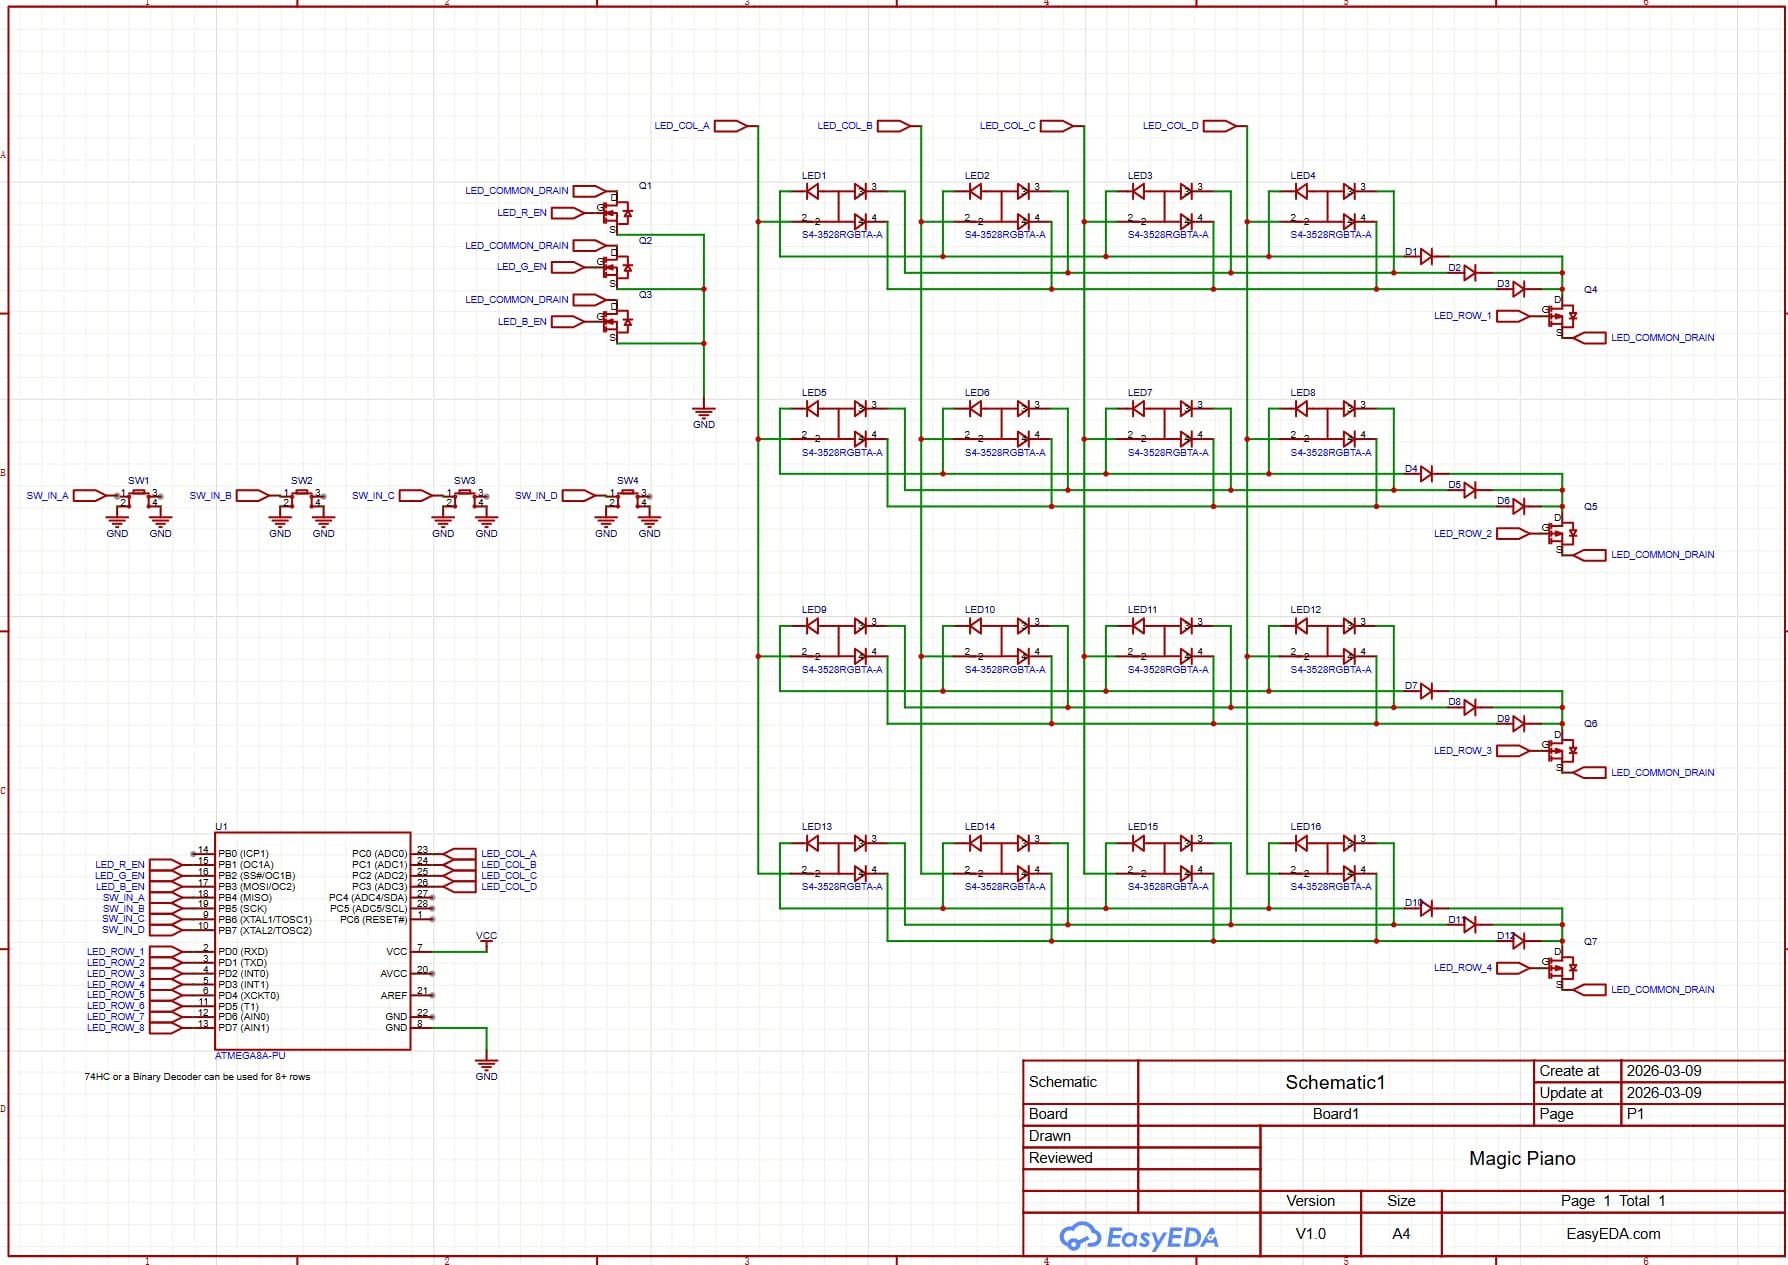Click the Q4 MOSFET at LED_ROW_1

(1561, 316)
